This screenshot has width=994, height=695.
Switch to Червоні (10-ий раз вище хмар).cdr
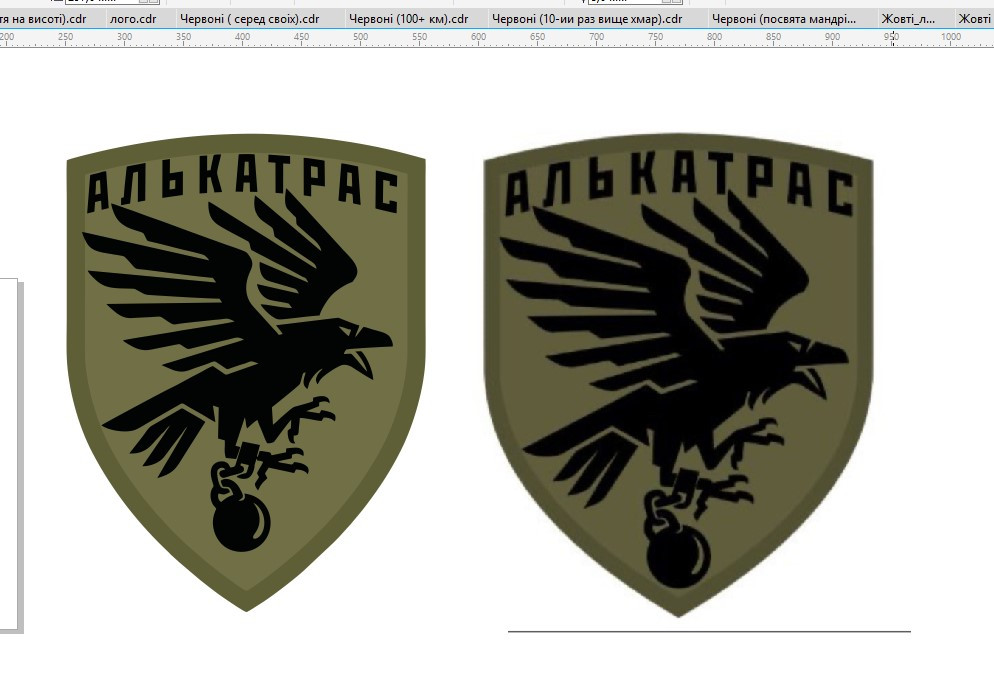[x=587, y=19]
